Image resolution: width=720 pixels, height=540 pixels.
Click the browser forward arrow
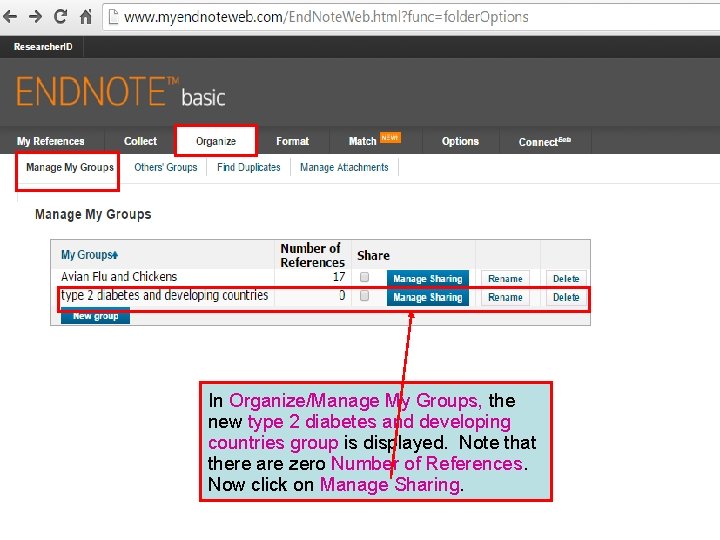35,17
